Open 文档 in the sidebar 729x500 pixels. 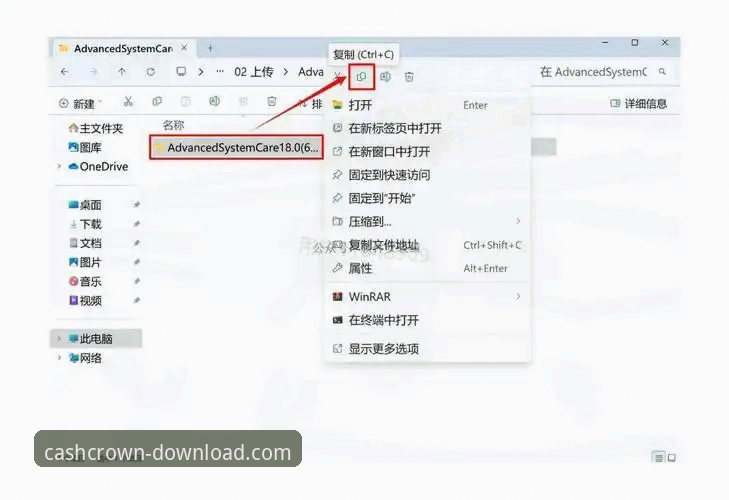click(x=85, y=243)
